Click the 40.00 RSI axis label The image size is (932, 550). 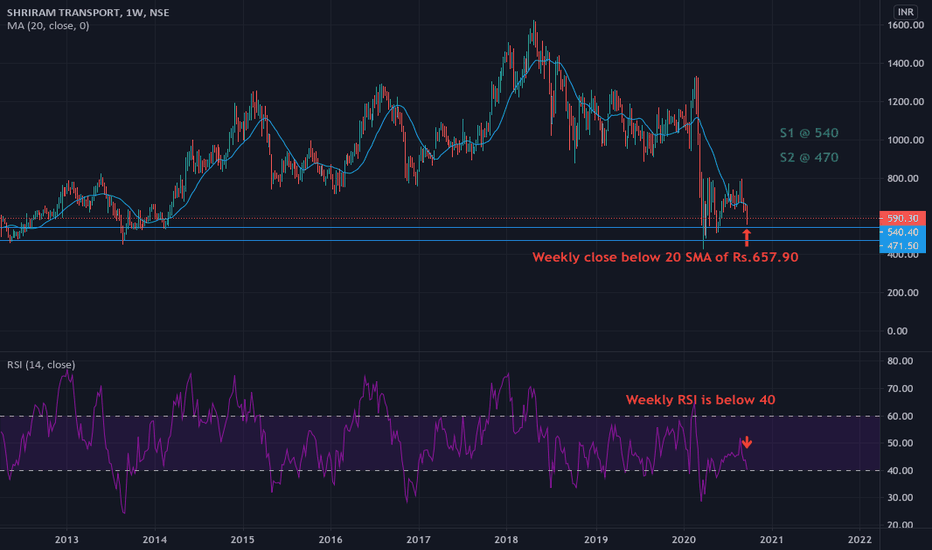900,470
